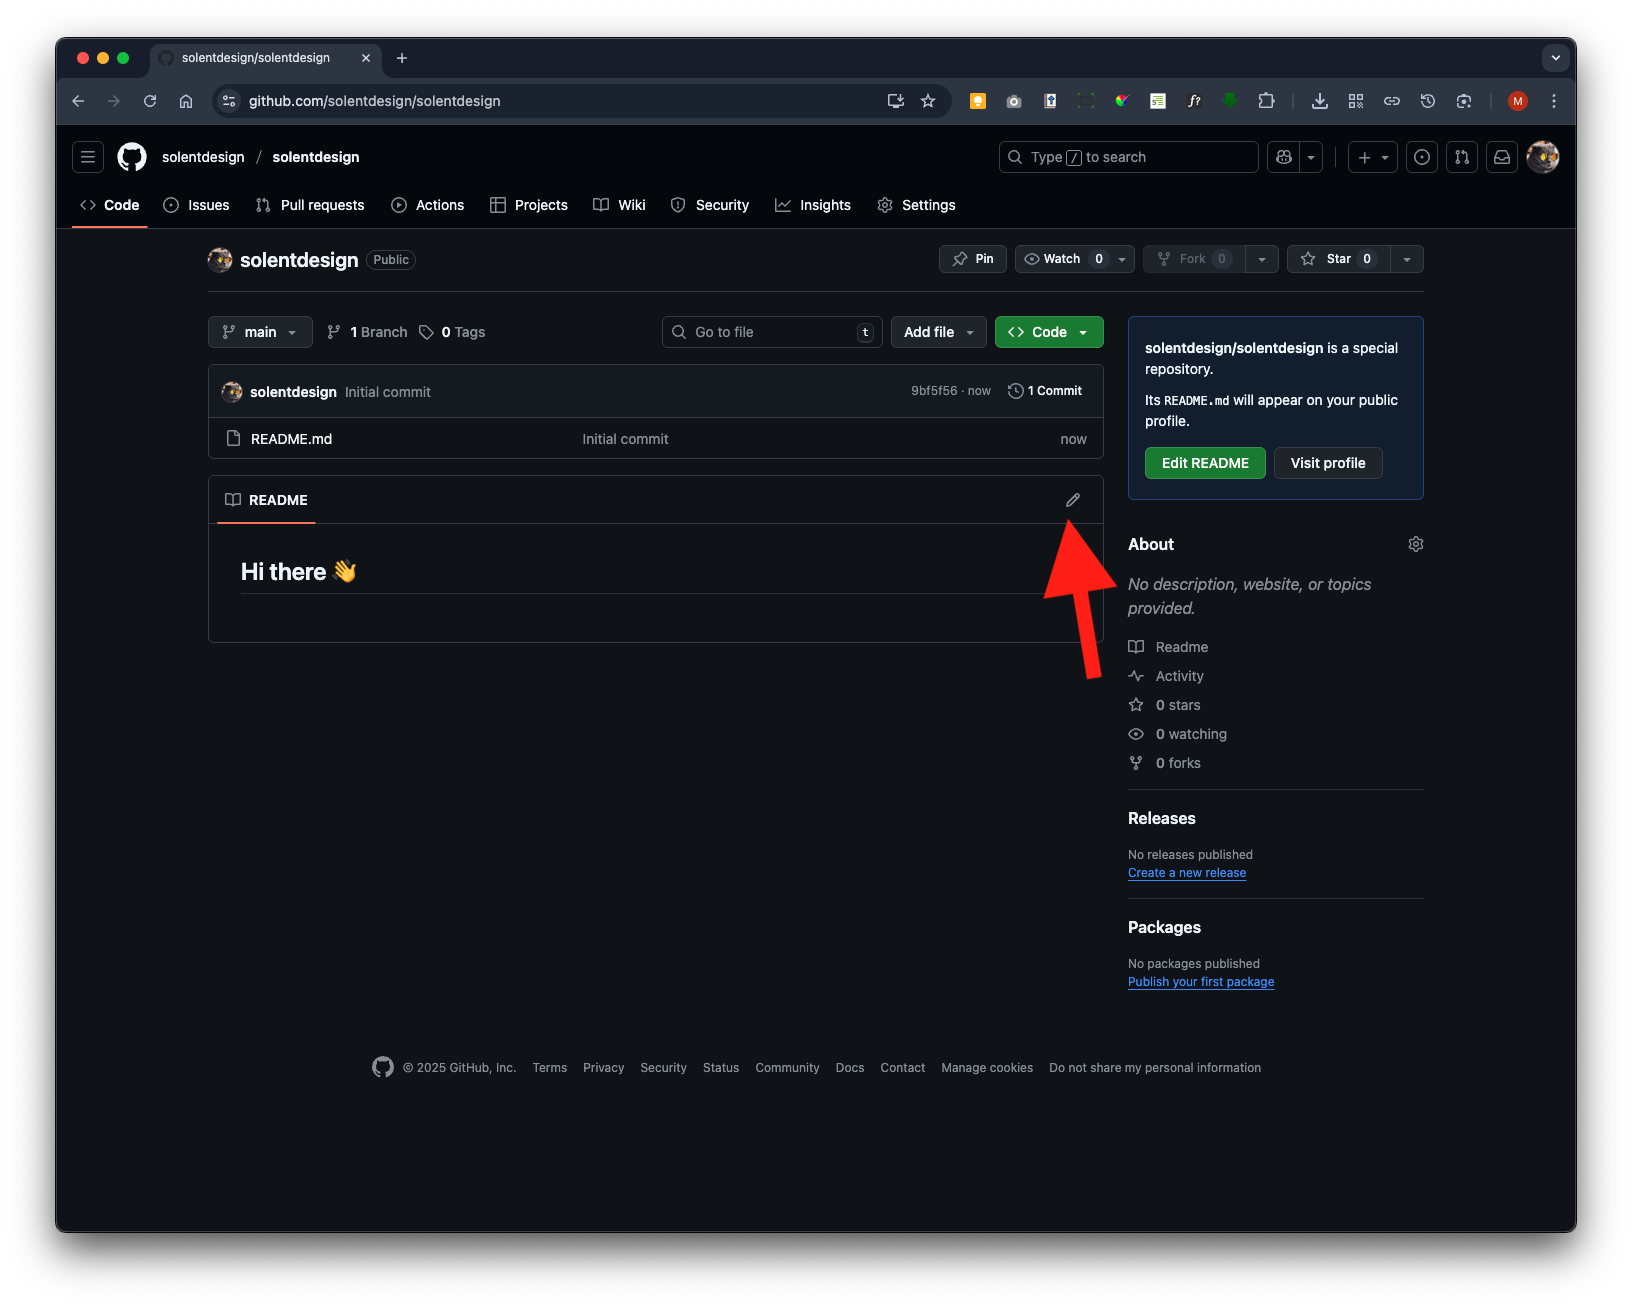Pin the repository to profile
This screenshot has width=1632, height=1306.
click(x=973, y=259)
